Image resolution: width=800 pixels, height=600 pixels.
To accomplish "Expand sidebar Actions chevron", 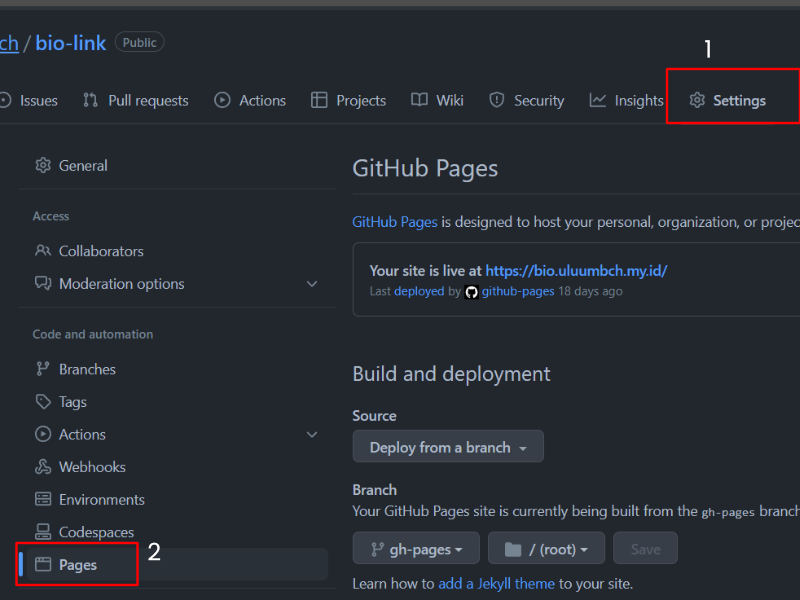I will (312, 435).
